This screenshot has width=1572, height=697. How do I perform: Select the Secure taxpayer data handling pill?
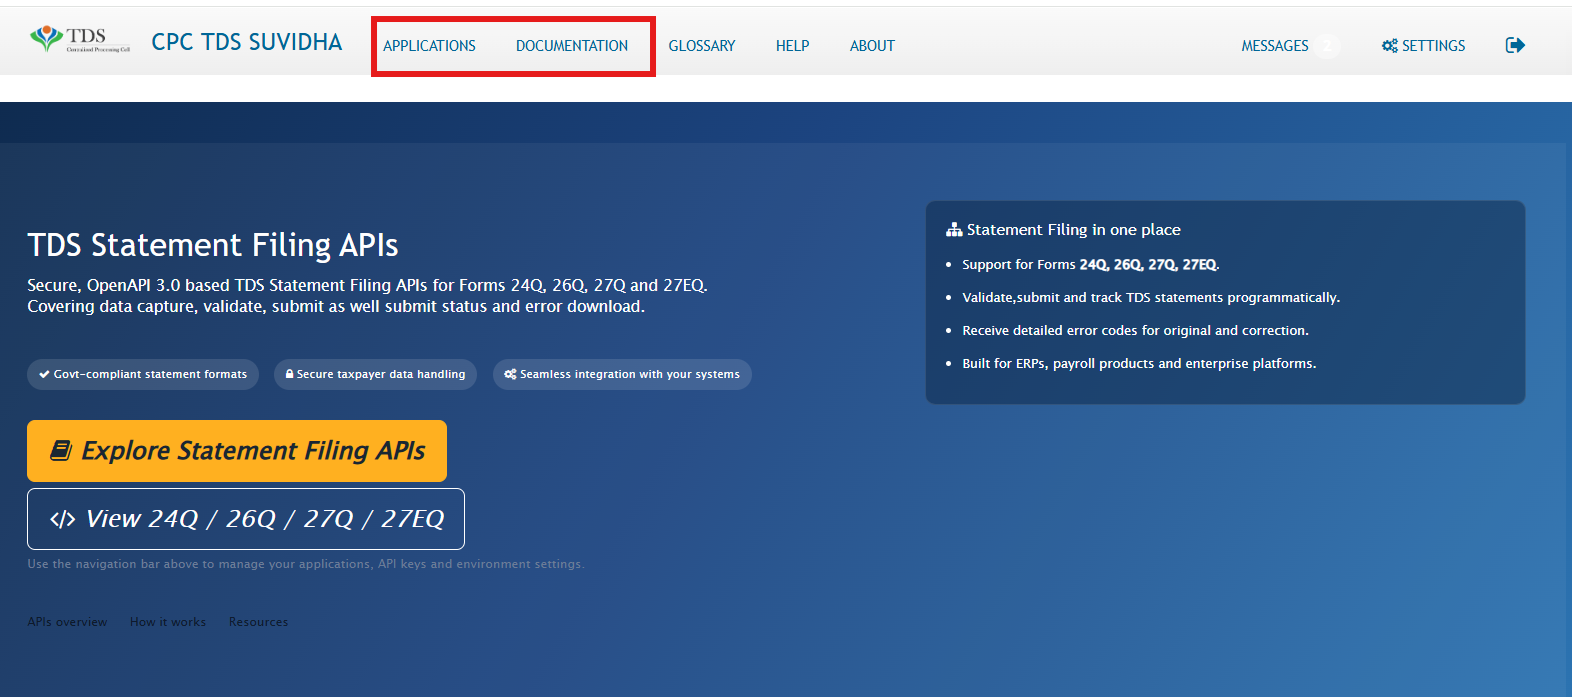point(375,374)
